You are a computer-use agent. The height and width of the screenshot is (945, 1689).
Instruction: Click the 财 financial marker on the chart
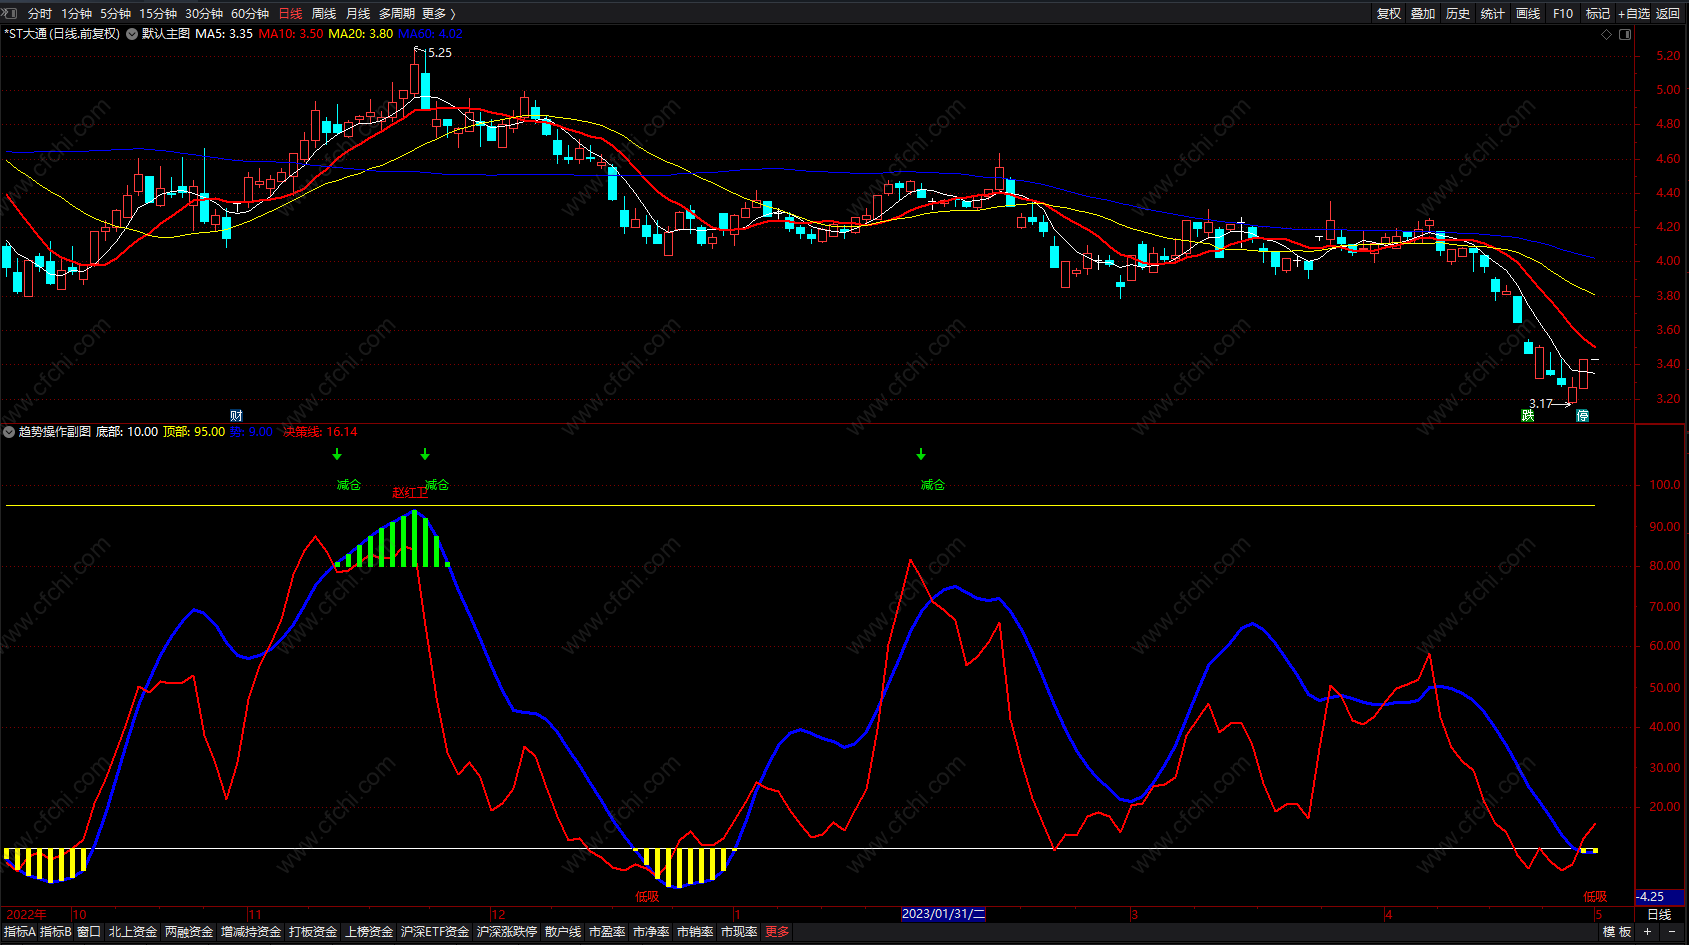236,416
